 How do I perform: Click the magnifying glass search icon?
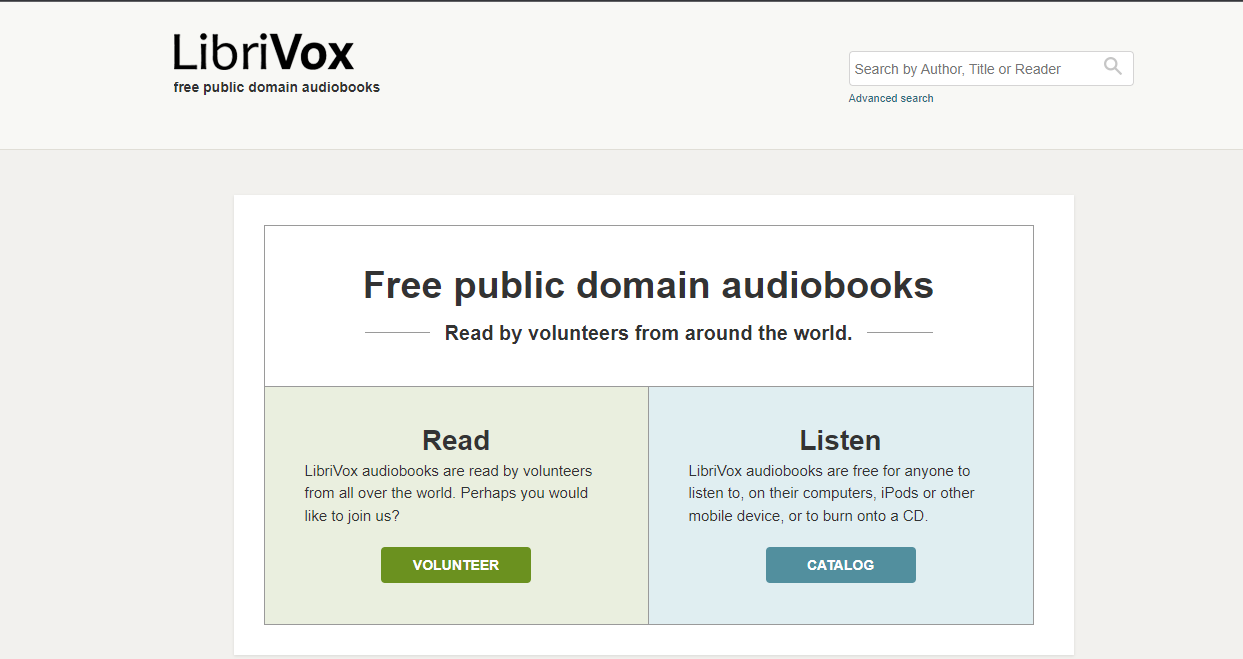(x=1113, y=67)
